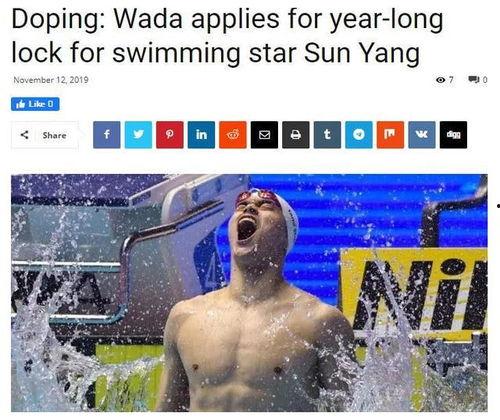Share article on LinkedIn

[201, 135]
